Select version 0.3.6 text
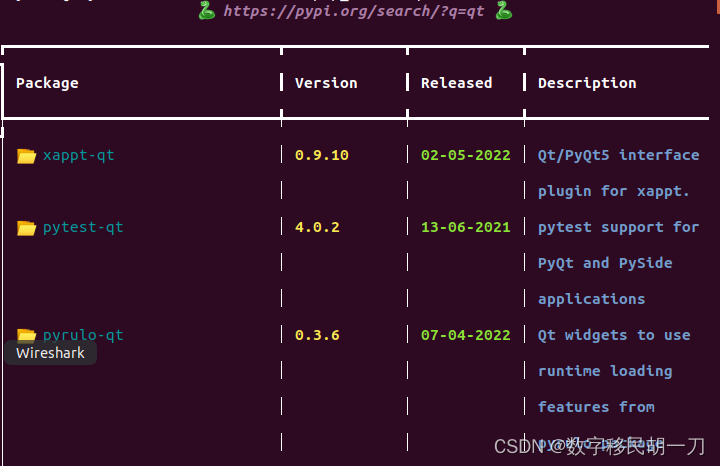 coord(317,335)
